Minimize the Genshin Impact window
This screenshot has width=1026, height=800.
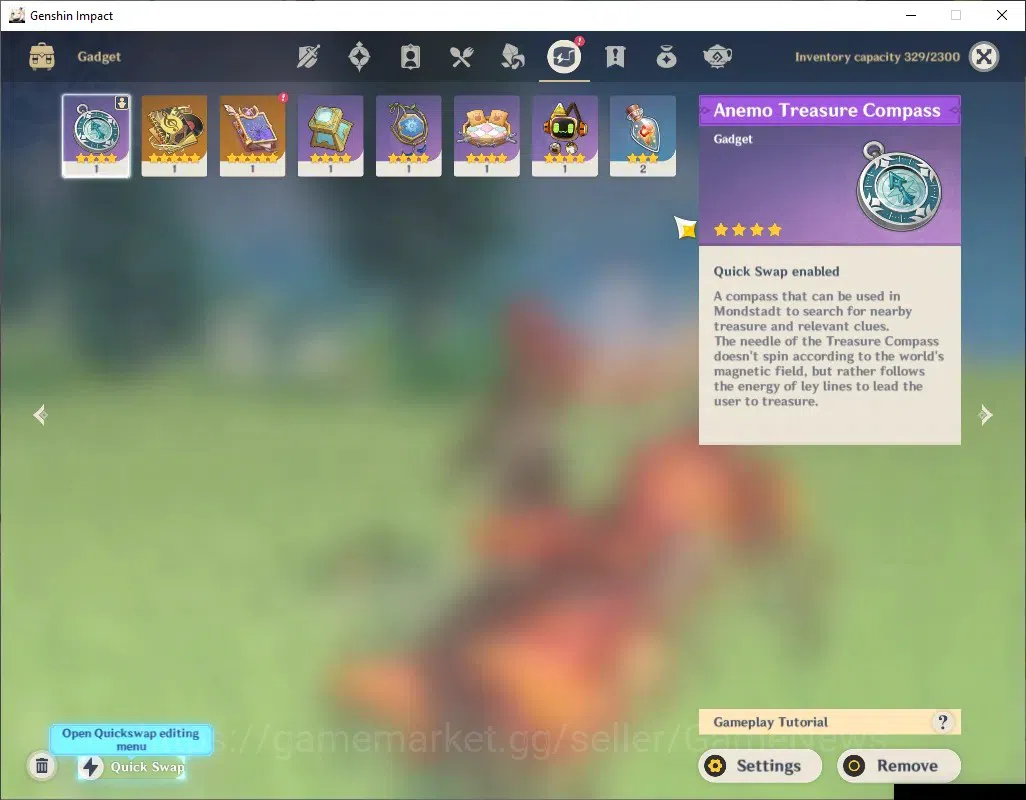tap(910, 15)
